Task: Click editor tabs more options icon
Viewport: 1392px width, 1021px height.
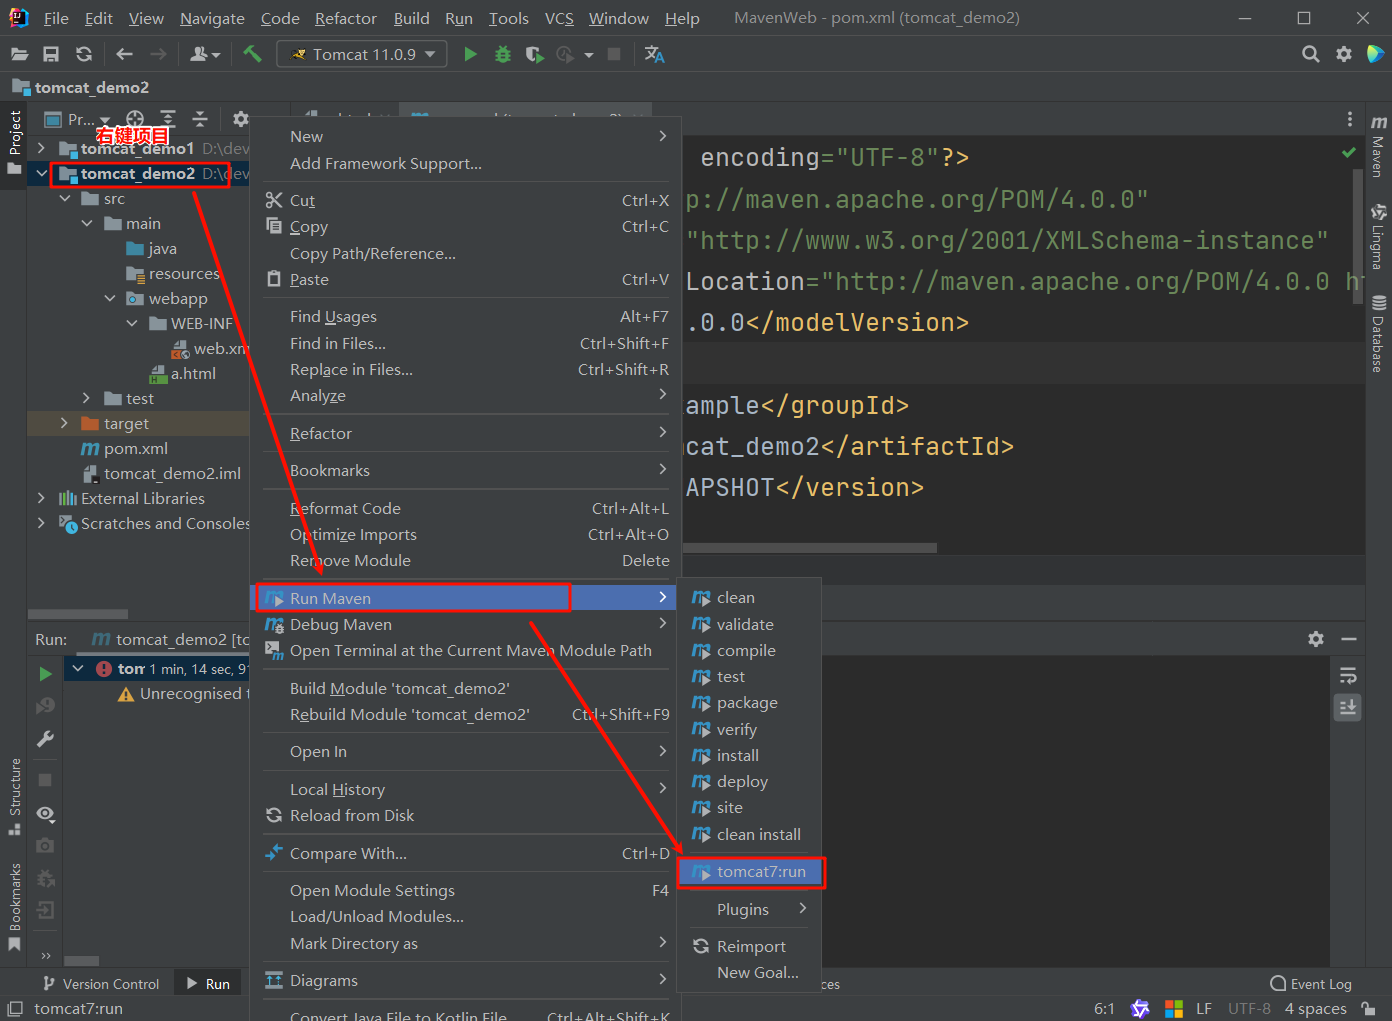Action: (1349, 119)
